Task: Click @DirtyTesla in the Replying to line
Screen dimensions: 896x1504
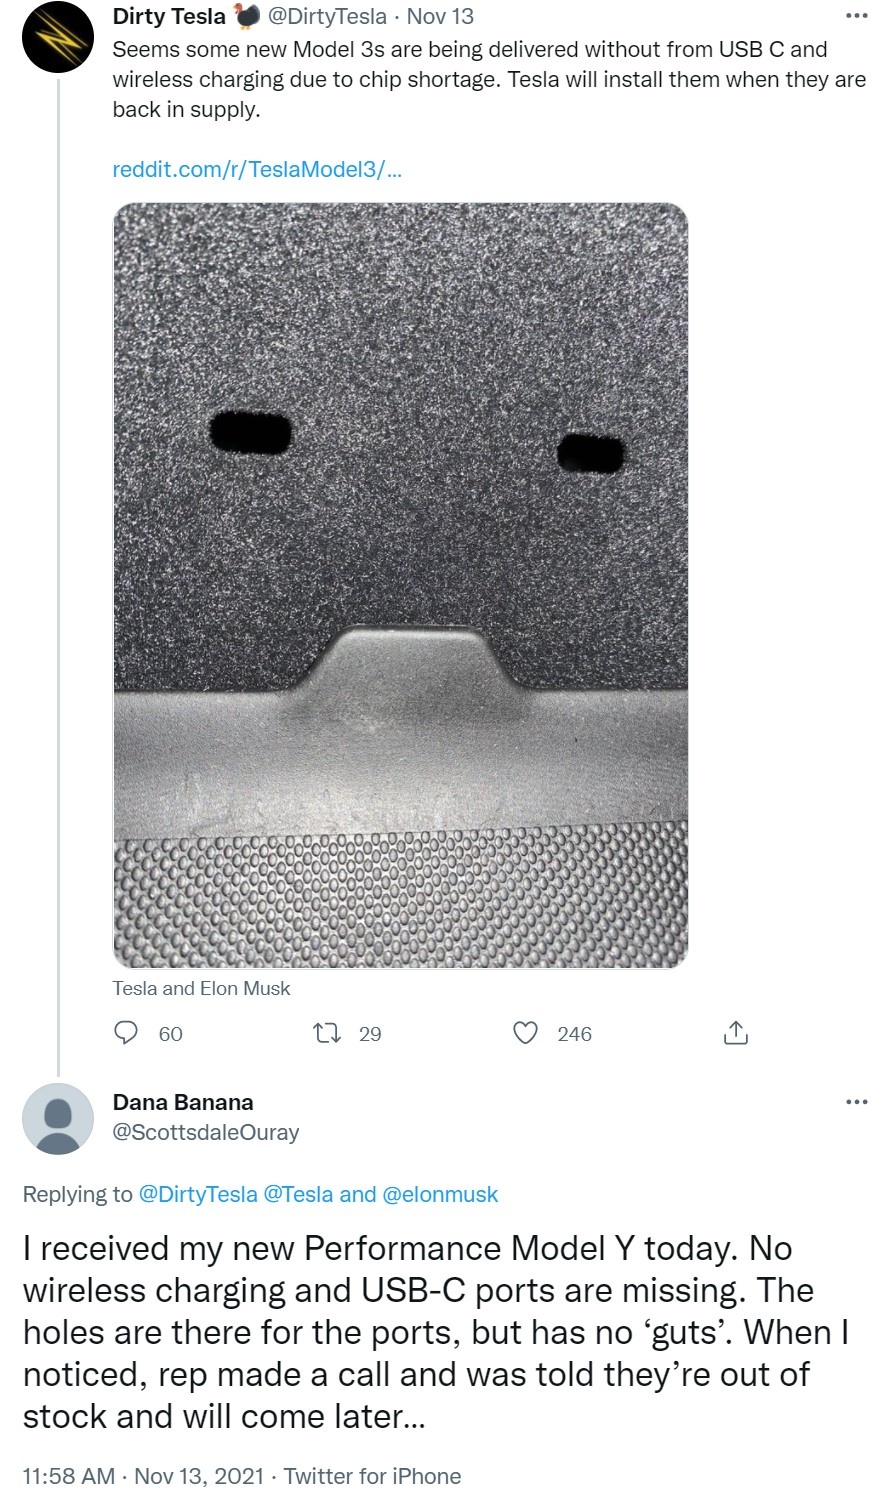Action: 198,1194
